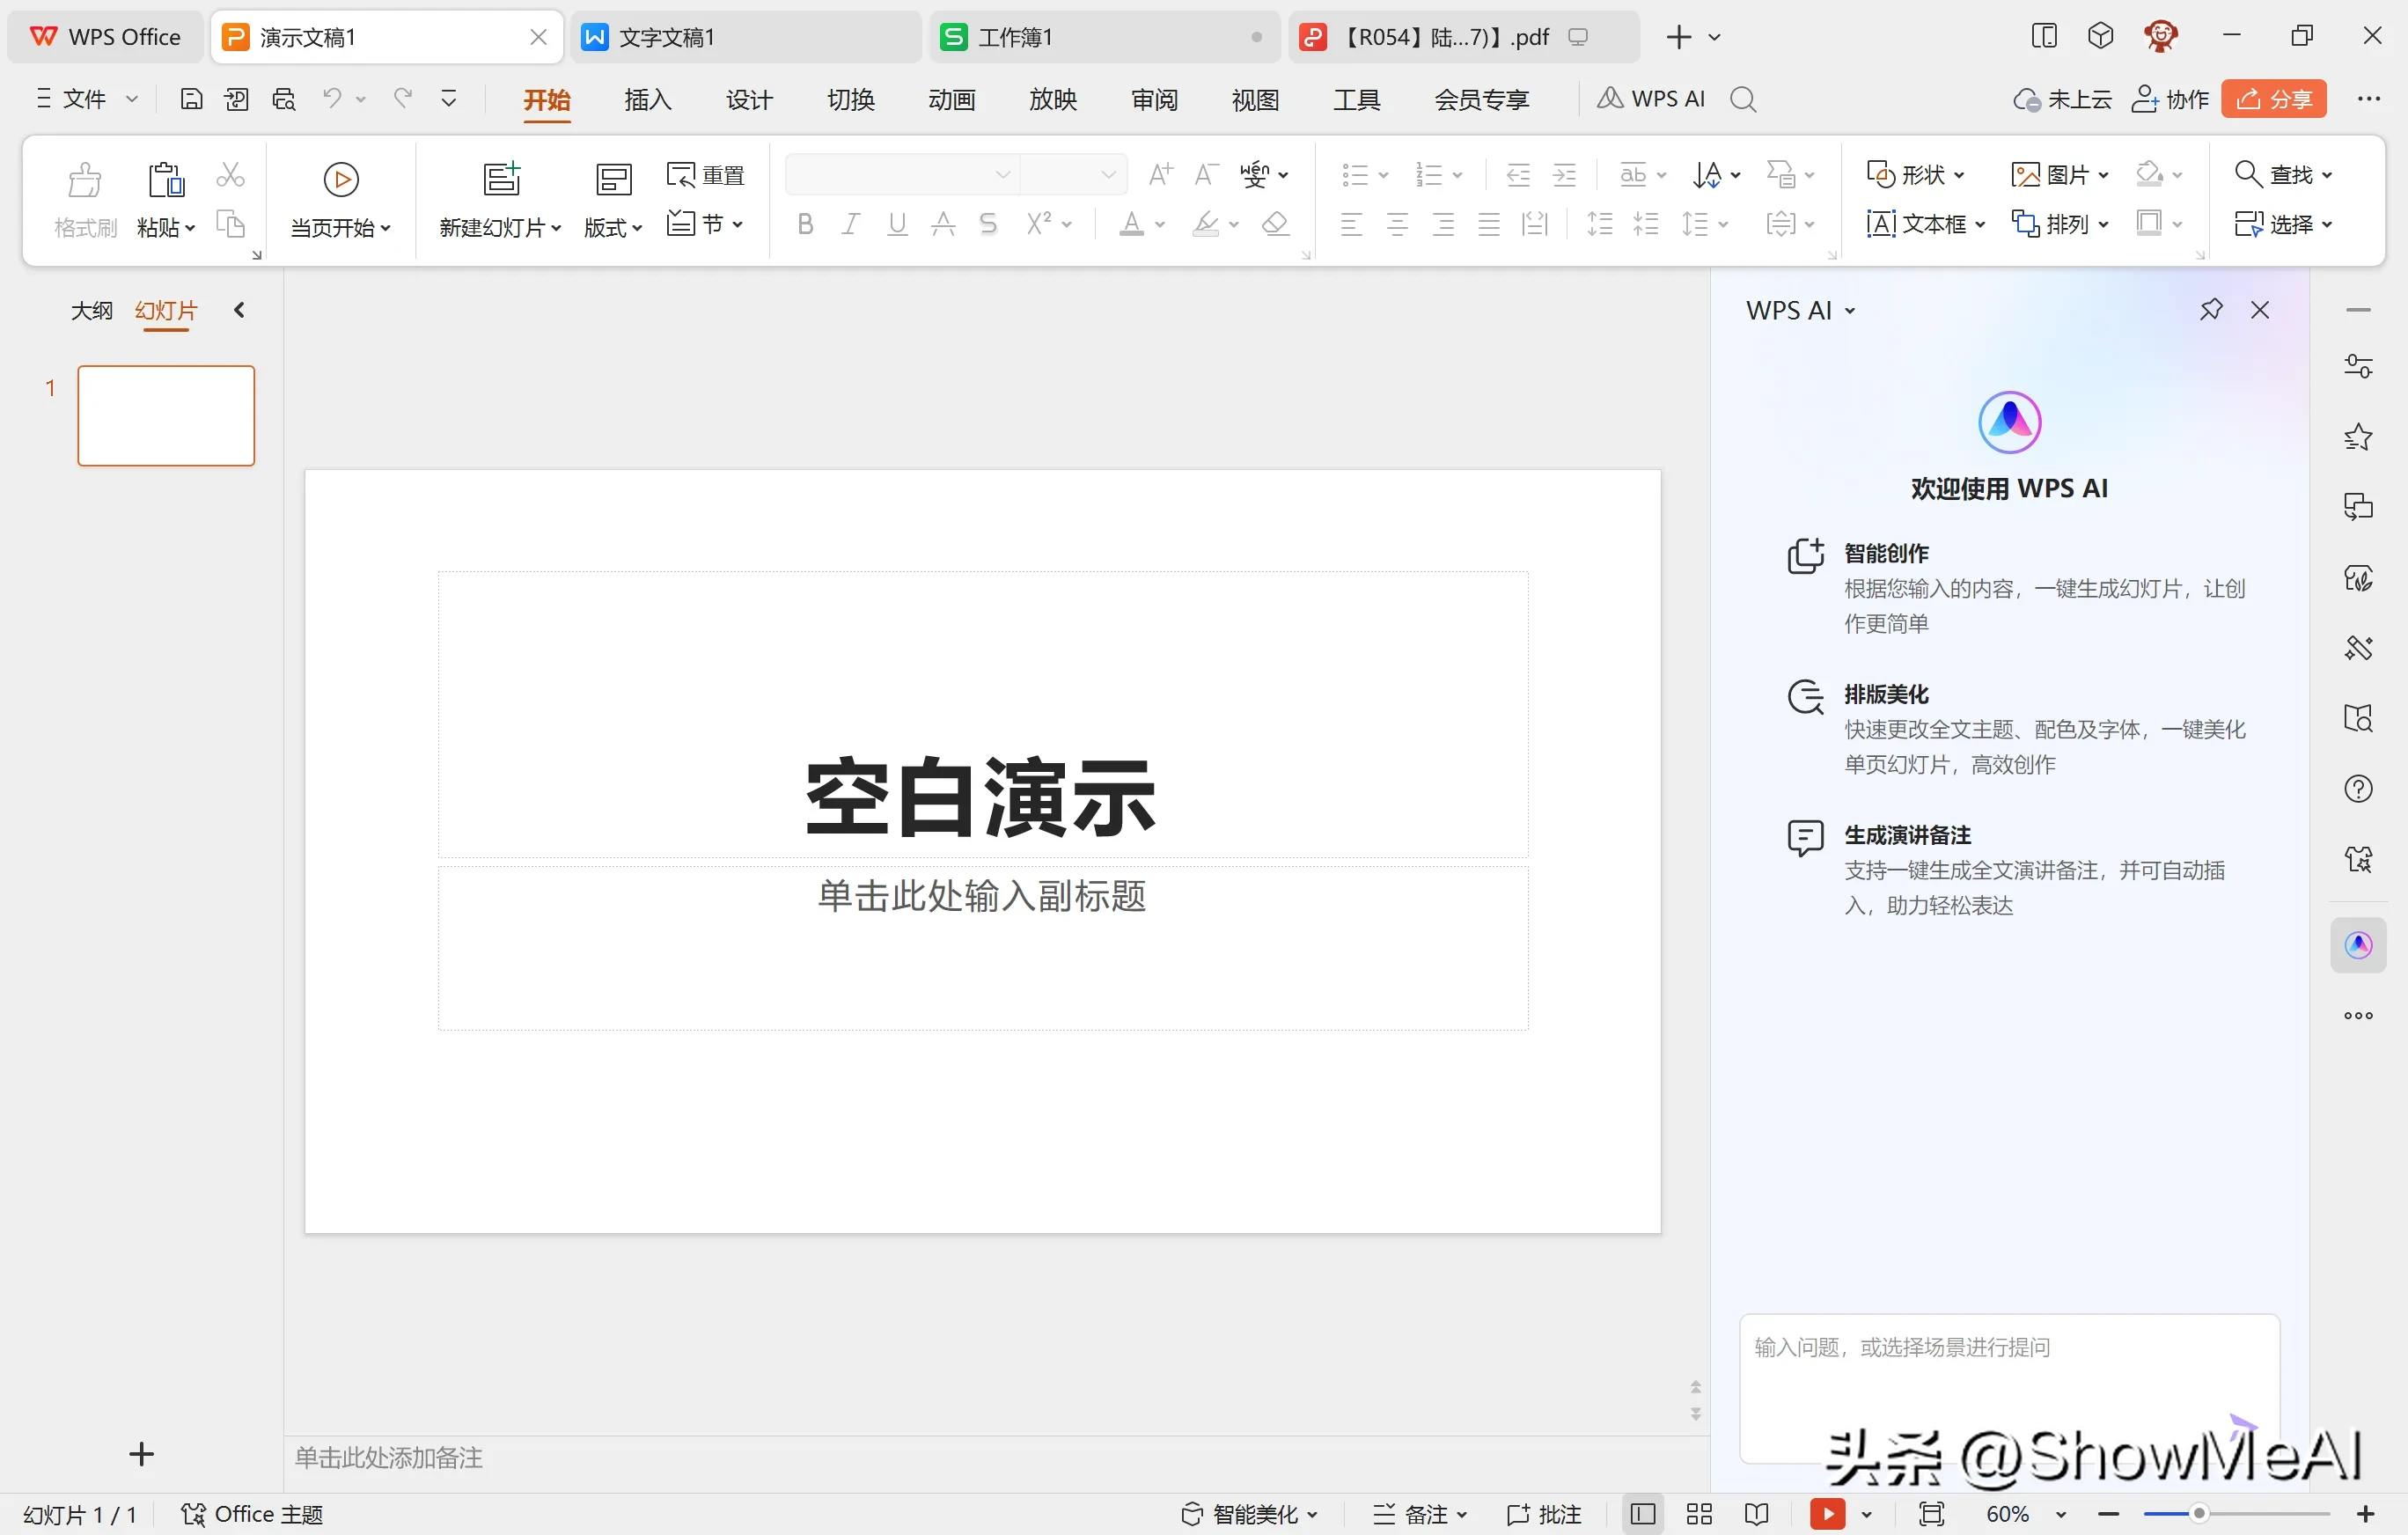Click the Format Painter (格式刷) icon
The height and width of the screenshot is (1535, 2408).
tap(85, 182)
